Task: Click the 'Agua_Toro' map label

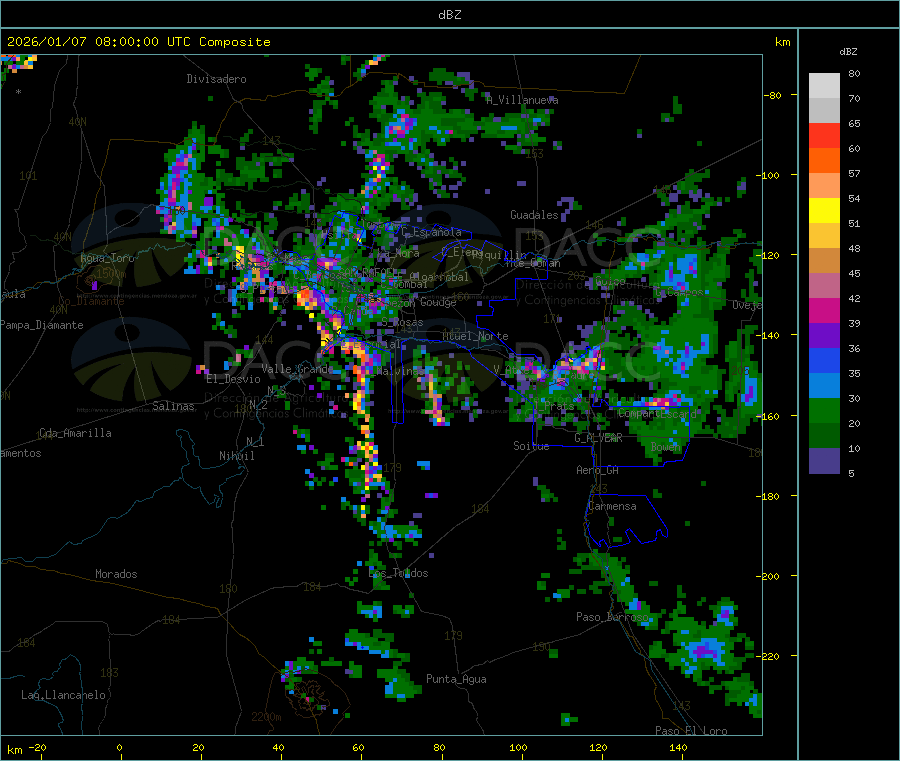Action: (107, 258)
